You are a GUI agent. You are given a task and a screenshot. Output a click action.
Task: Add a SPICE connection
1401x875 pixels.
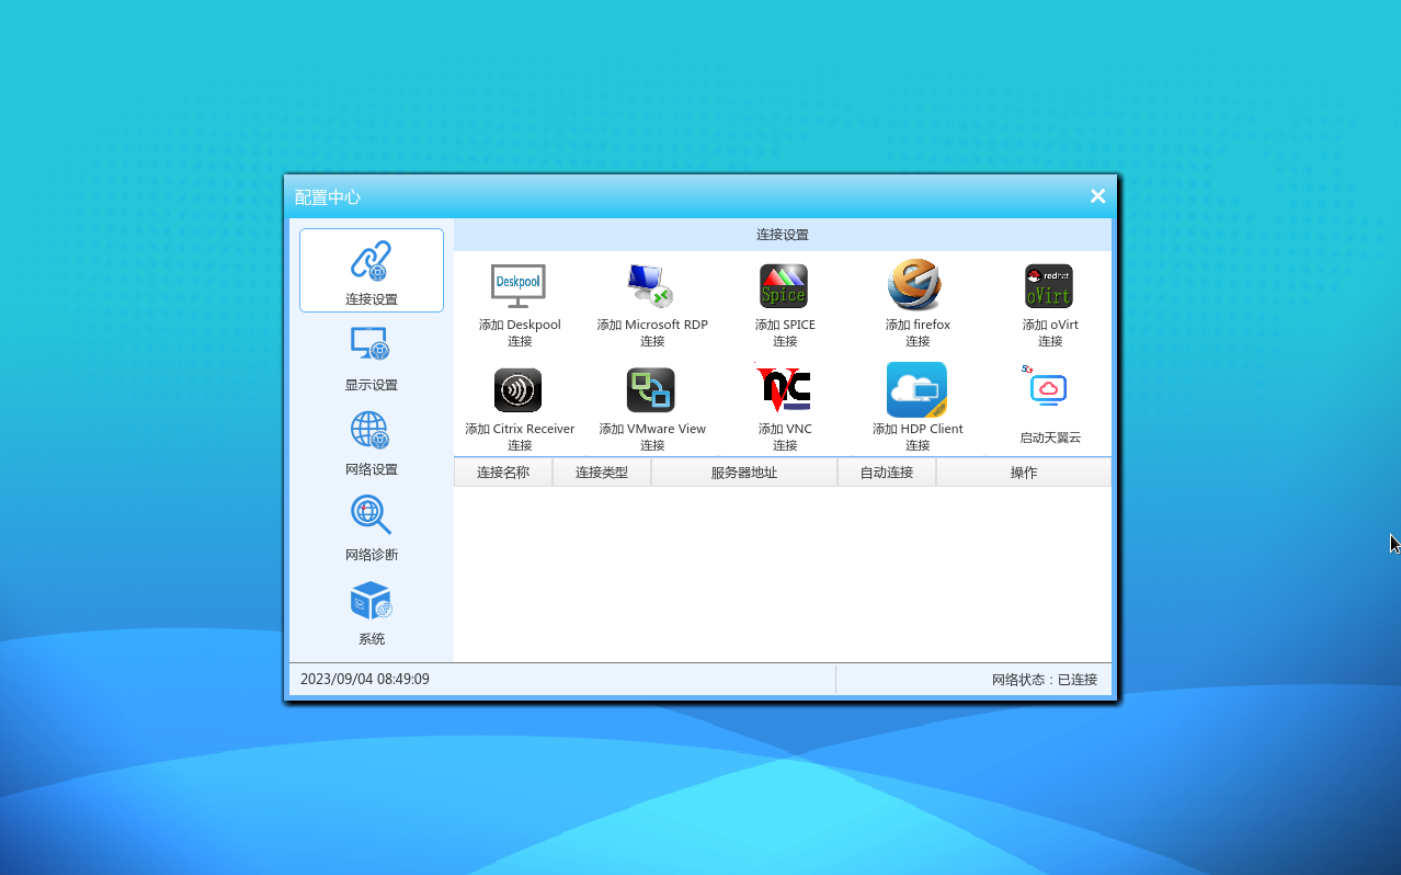[785, 304]
